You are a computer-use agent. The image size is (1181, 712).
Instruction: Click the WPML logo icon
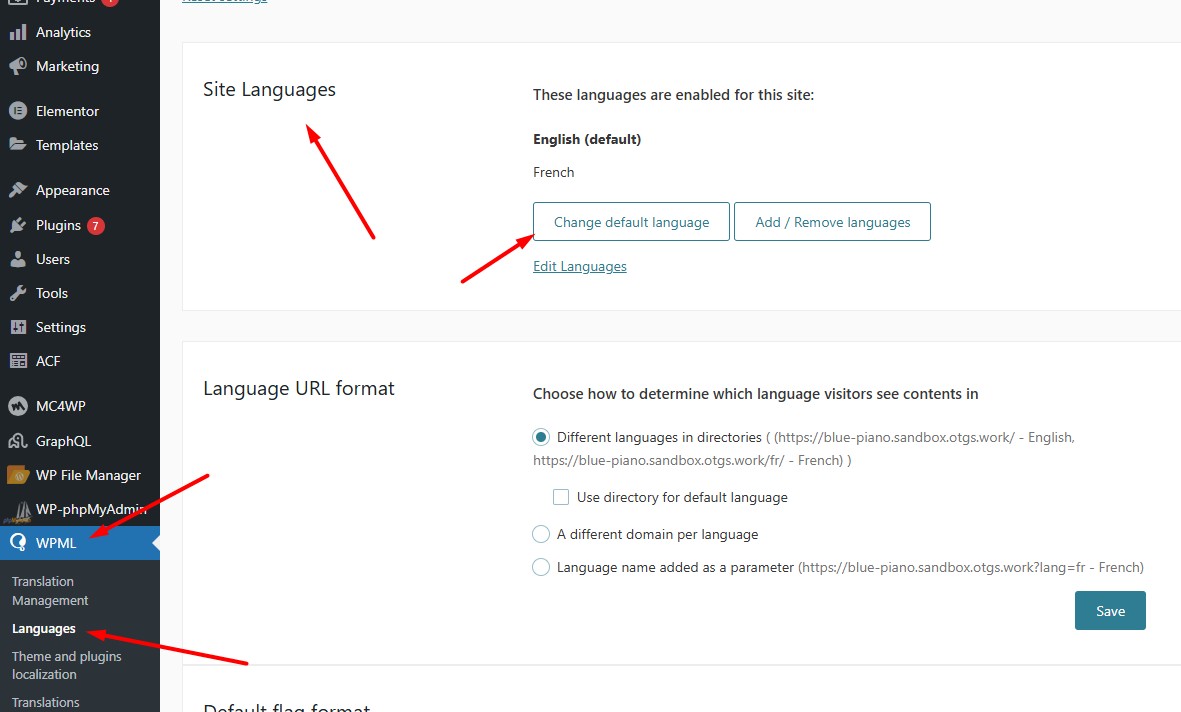click(18, 542)
